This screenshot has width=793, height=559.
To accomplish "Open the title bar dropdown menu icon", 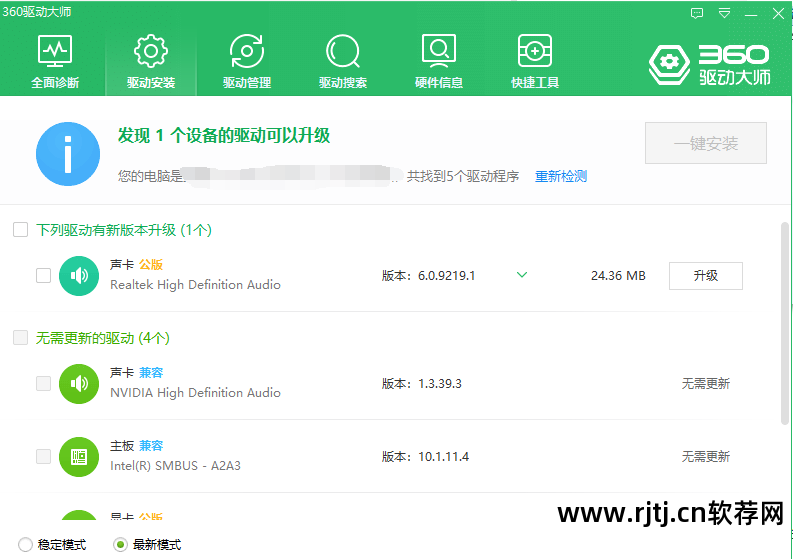I will 724,13.
